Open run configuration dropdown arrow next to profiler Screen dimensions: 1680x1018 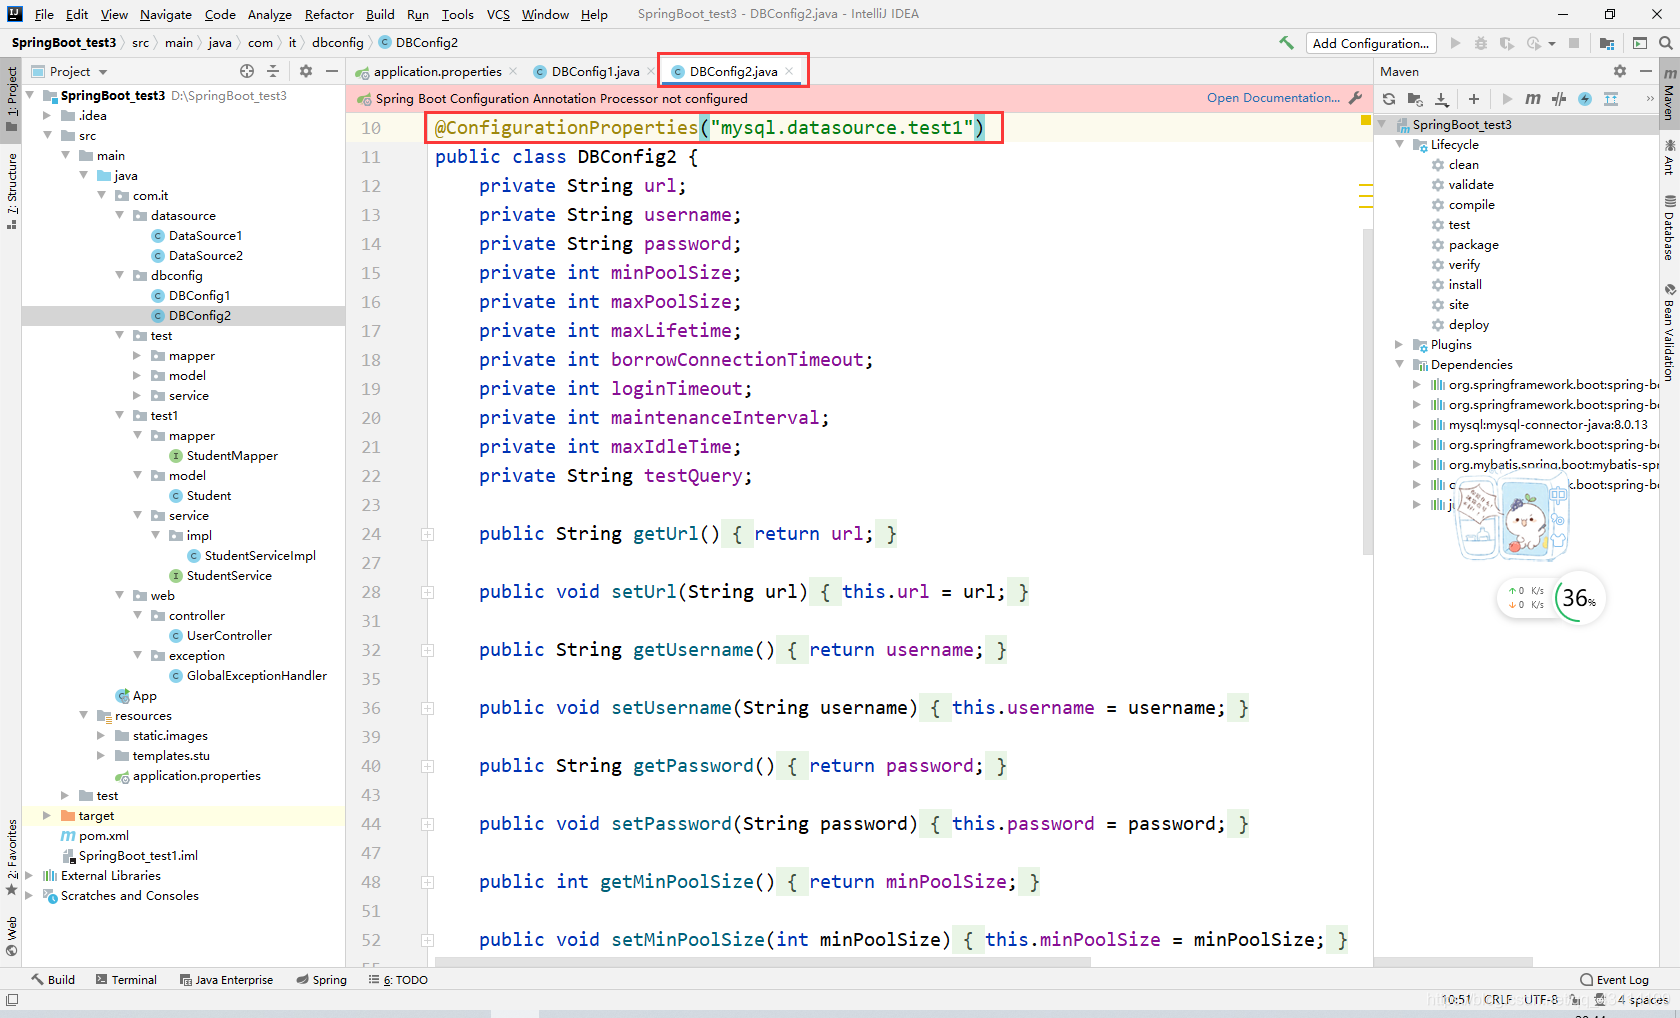point(1552,43)
